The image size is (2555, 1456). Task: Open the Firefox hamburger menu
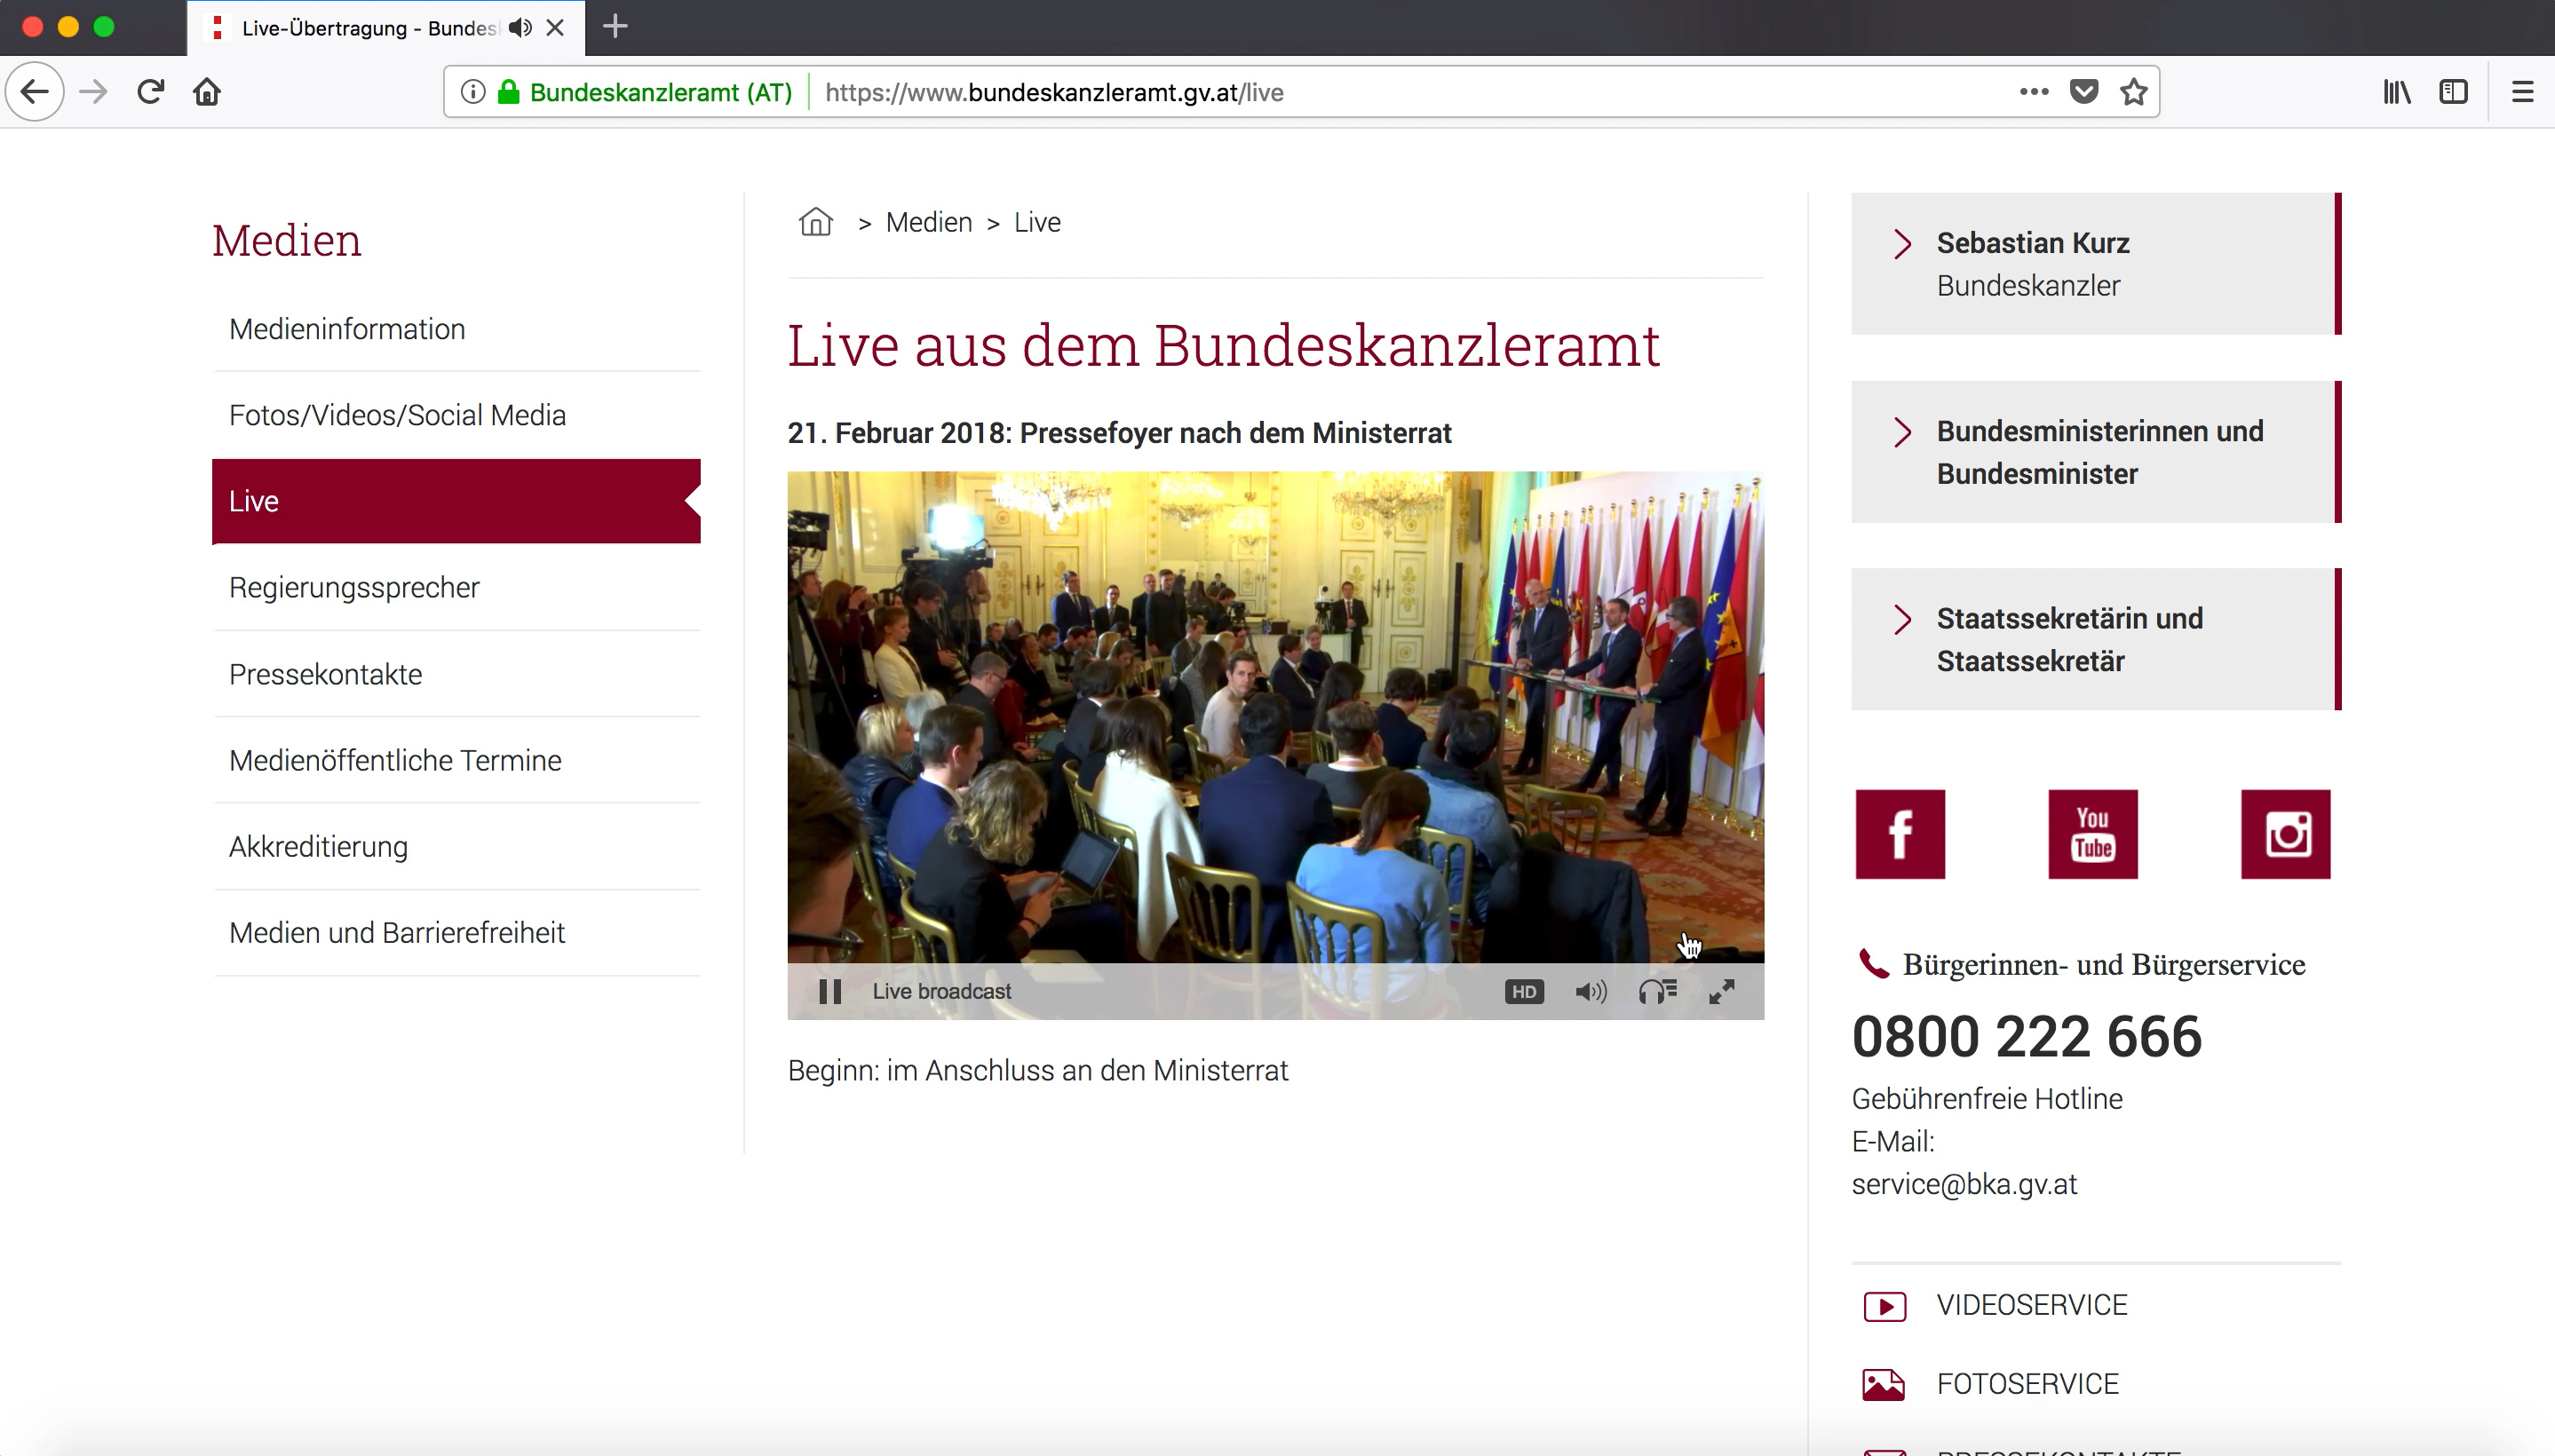pos(2523,92)
